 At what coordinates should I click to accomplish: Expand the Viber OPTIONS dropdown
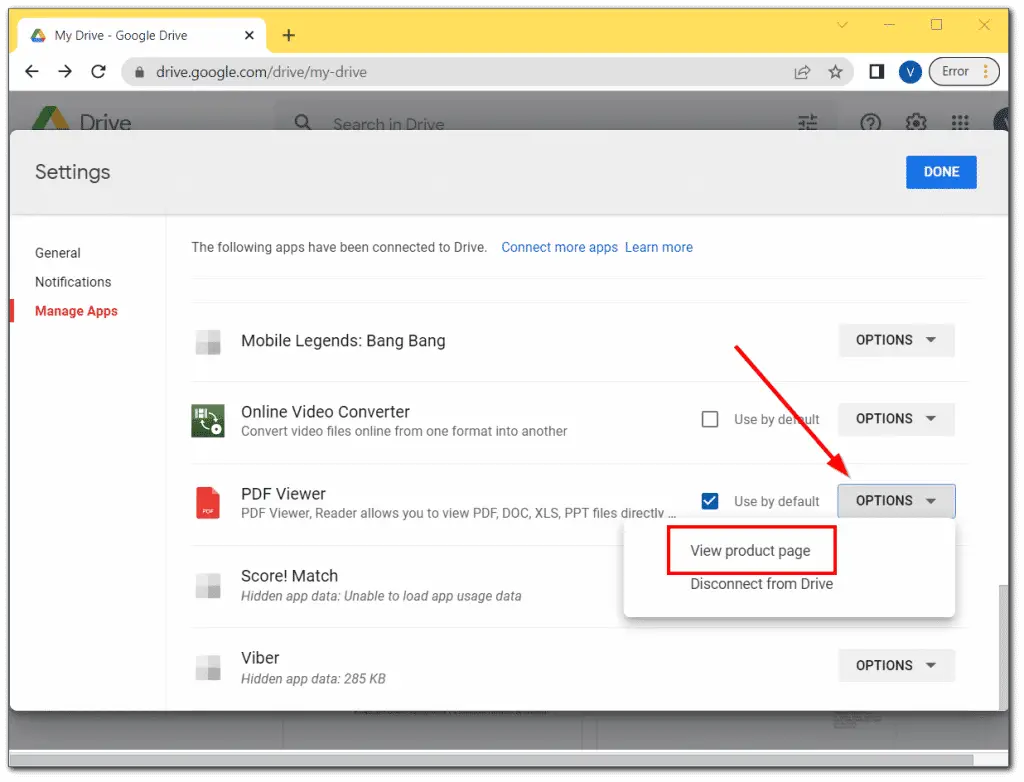pyautogui.click(x=896, y=665)
